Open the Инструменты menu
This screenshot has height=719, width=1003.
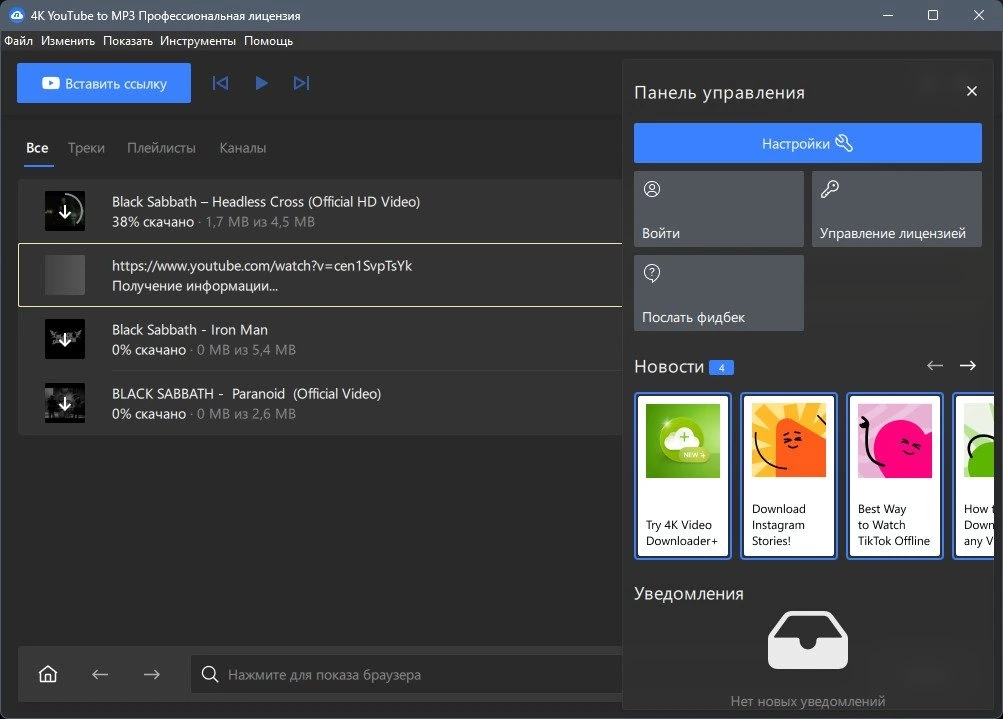(198, 41)
